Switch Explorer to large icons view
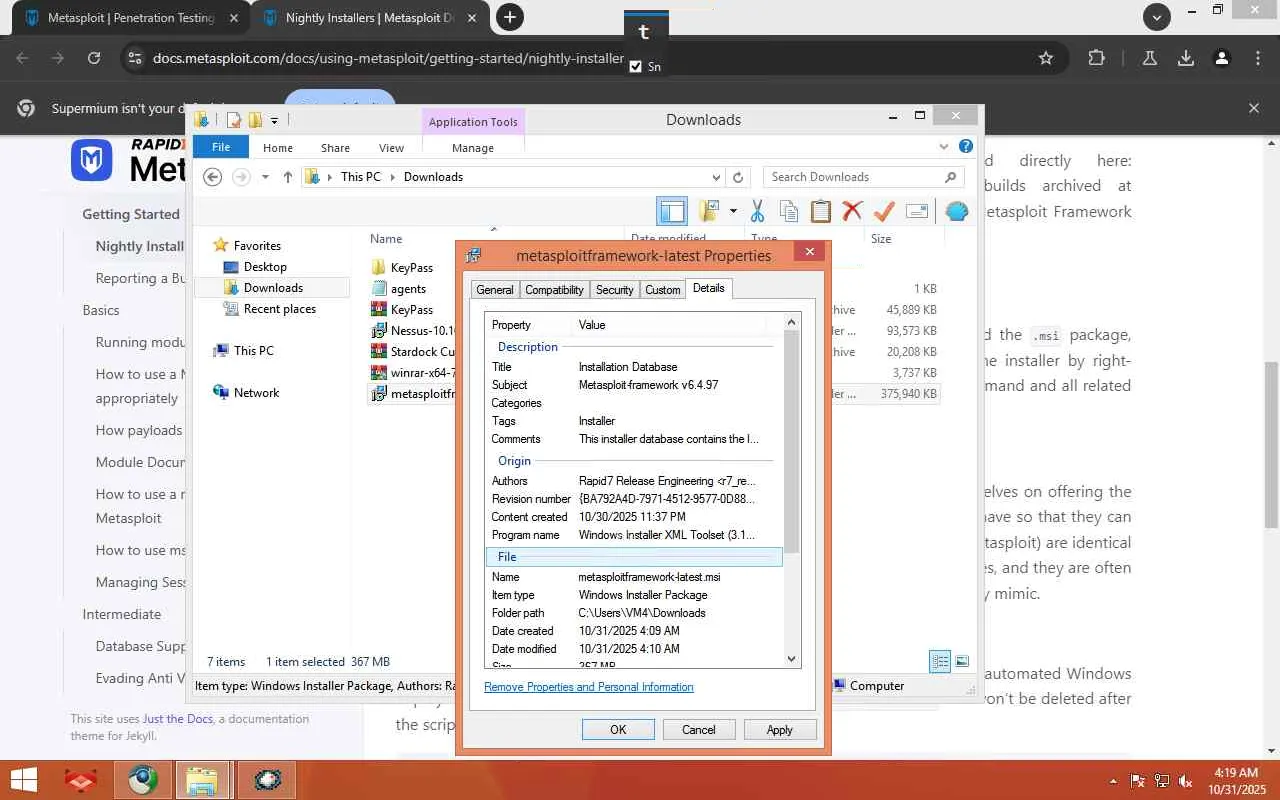This screenshot has width=1280, height=800. tap(962, 661)
